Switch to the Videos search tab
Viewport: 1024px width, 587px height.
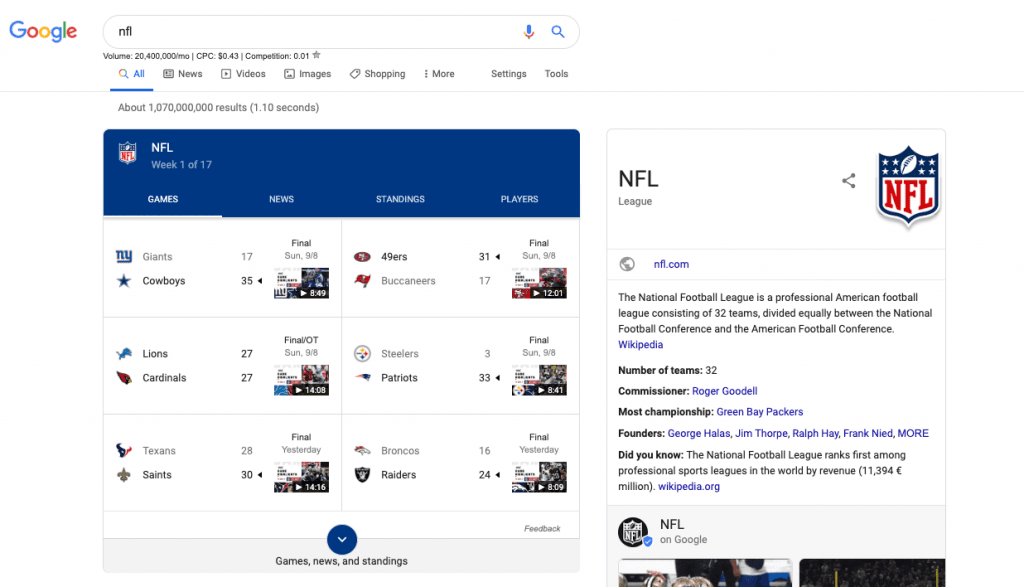pos(244,74)
